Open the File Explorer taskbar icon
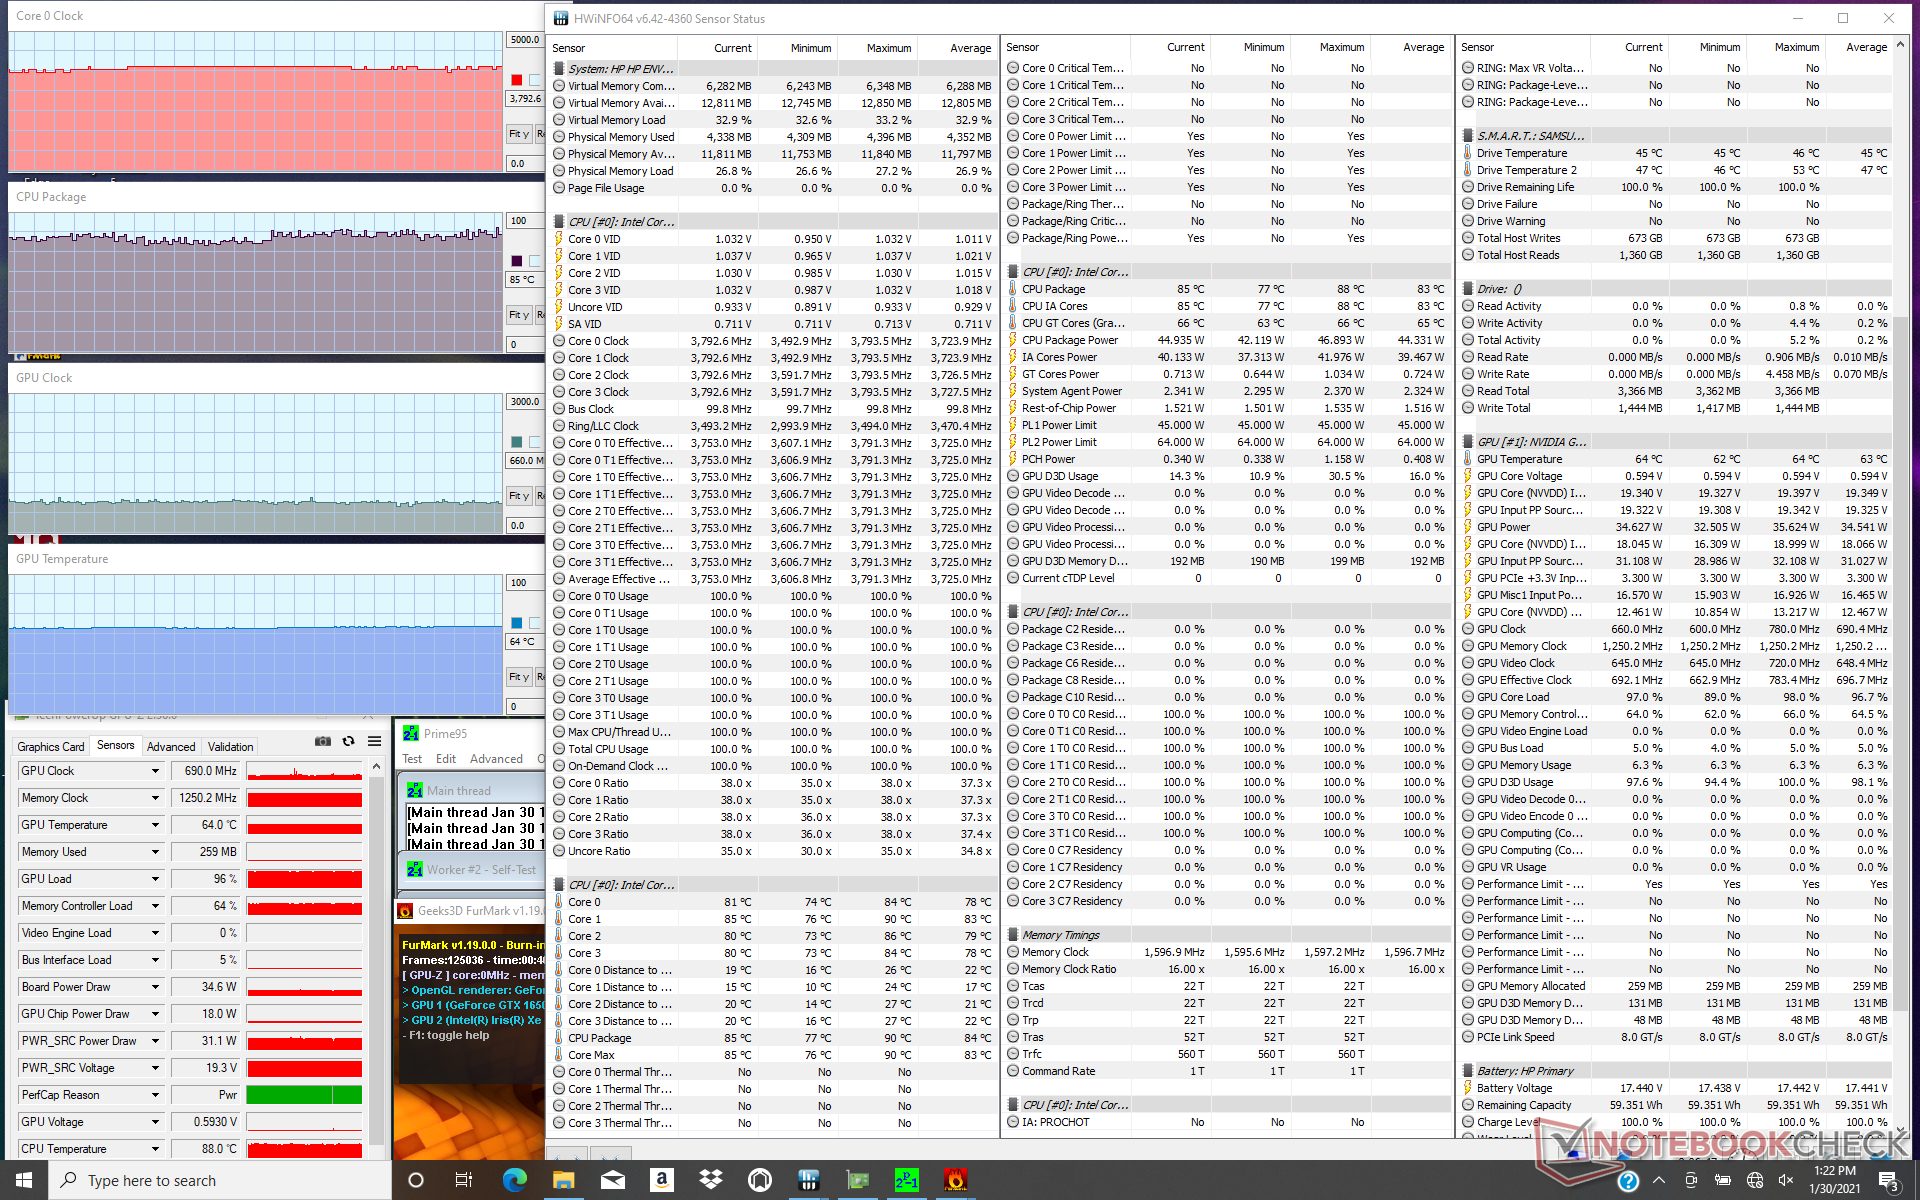Screen dimensions: 1920x1200 coord(563,1180)
